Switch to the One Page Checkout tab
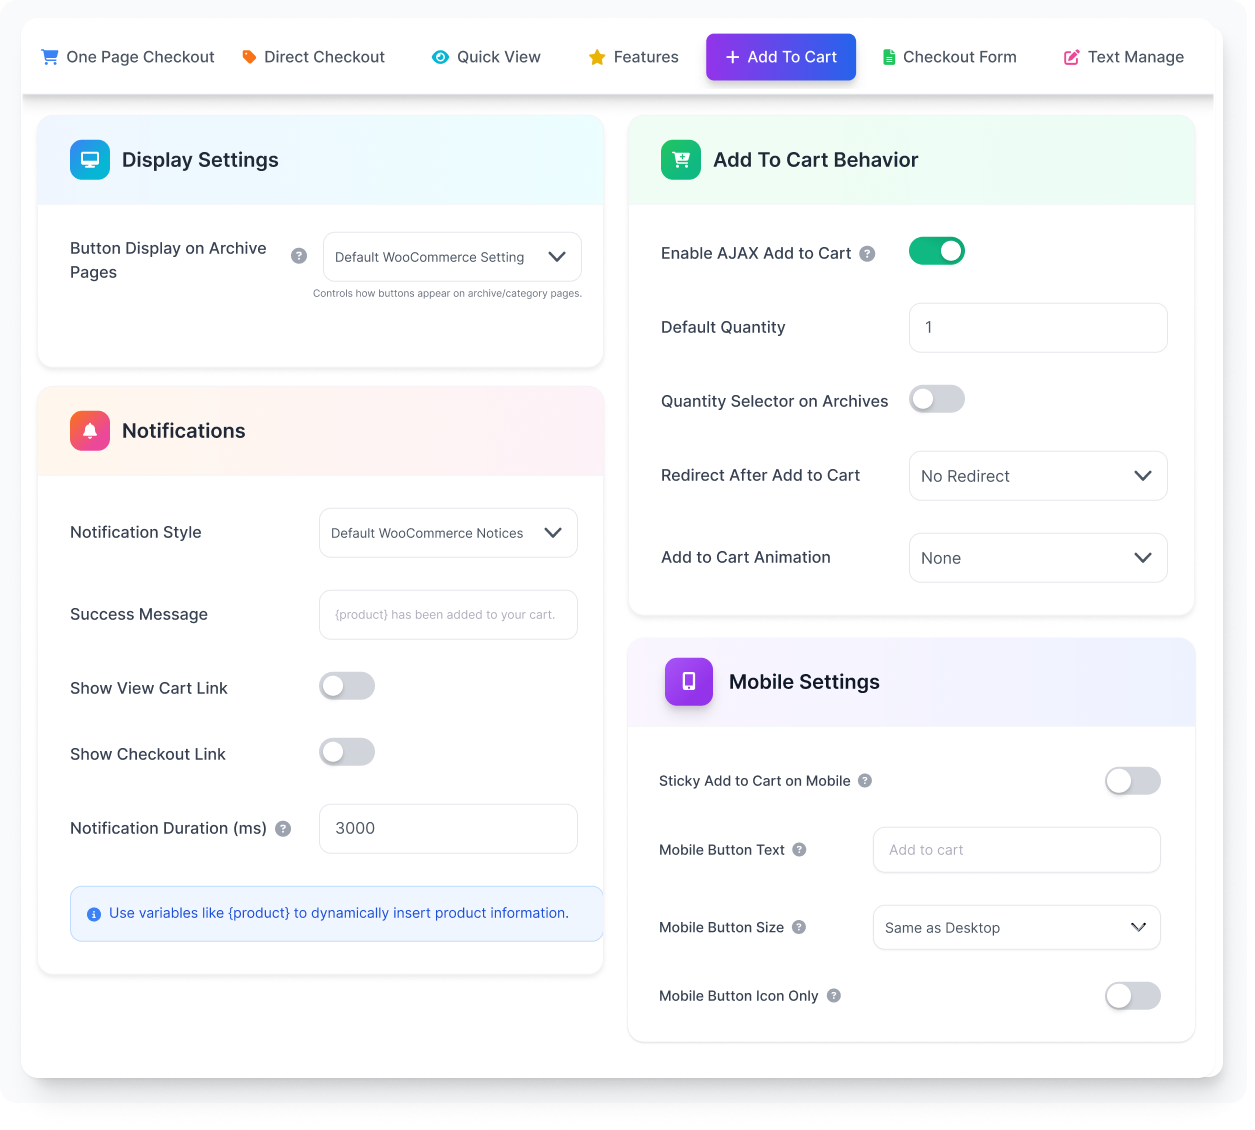This screenshot has width=1255, height=1130. tap(128, 57)
